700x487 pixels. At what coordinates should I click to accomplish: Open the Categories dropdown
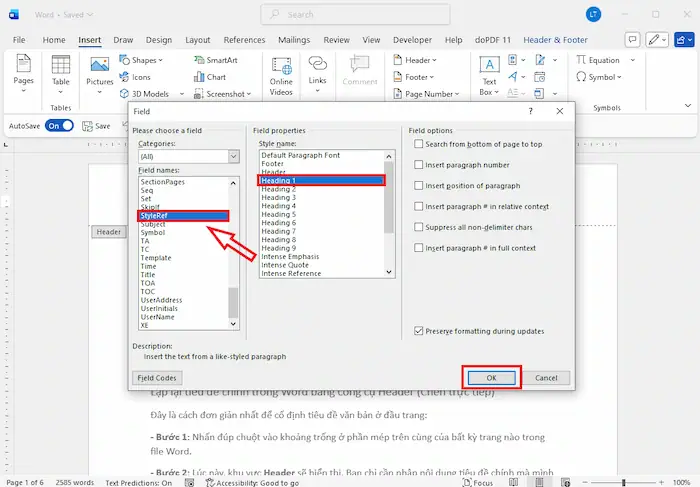click(x=233, y=157)
